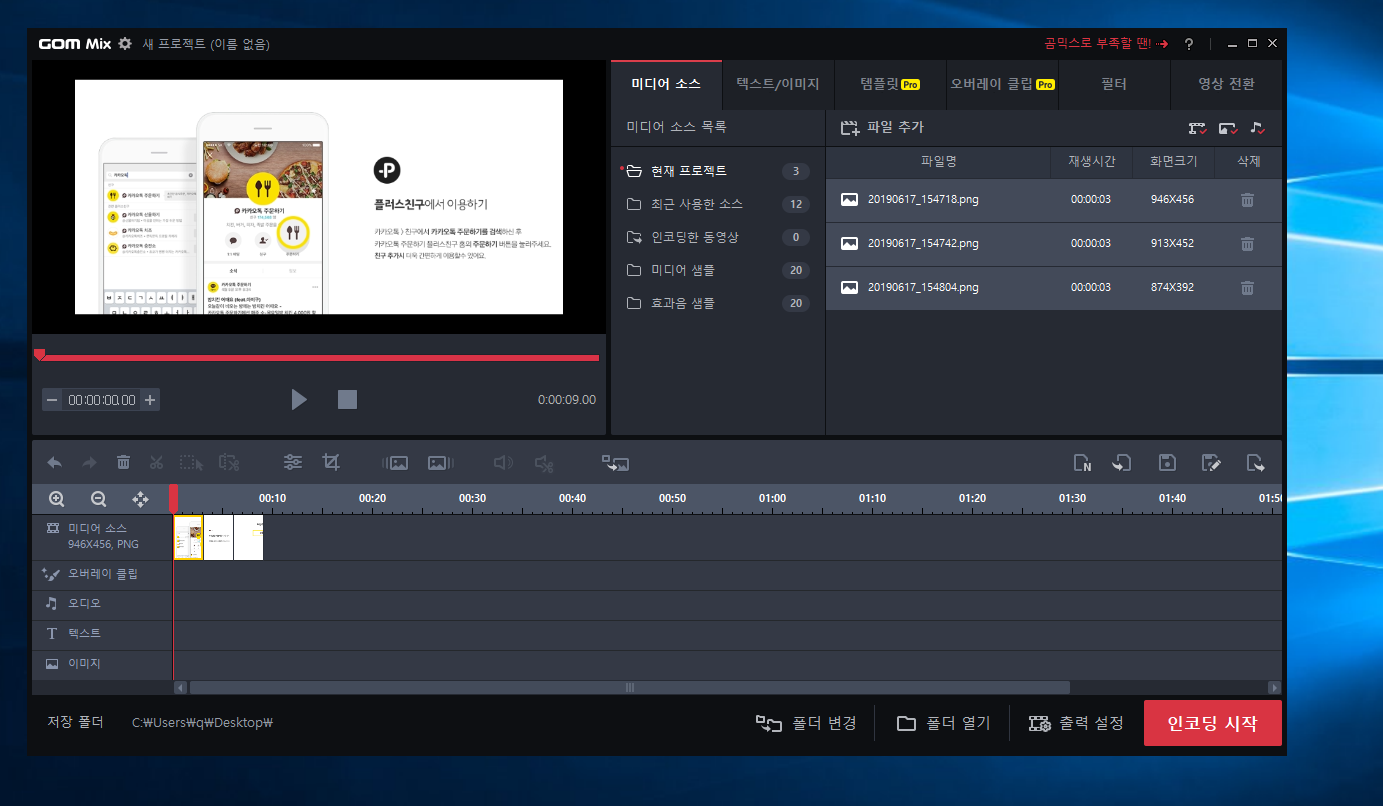Select the 미디어 소스 tab
The height and width of the screenshot is (806, 1383).
[x=666, y=84]
